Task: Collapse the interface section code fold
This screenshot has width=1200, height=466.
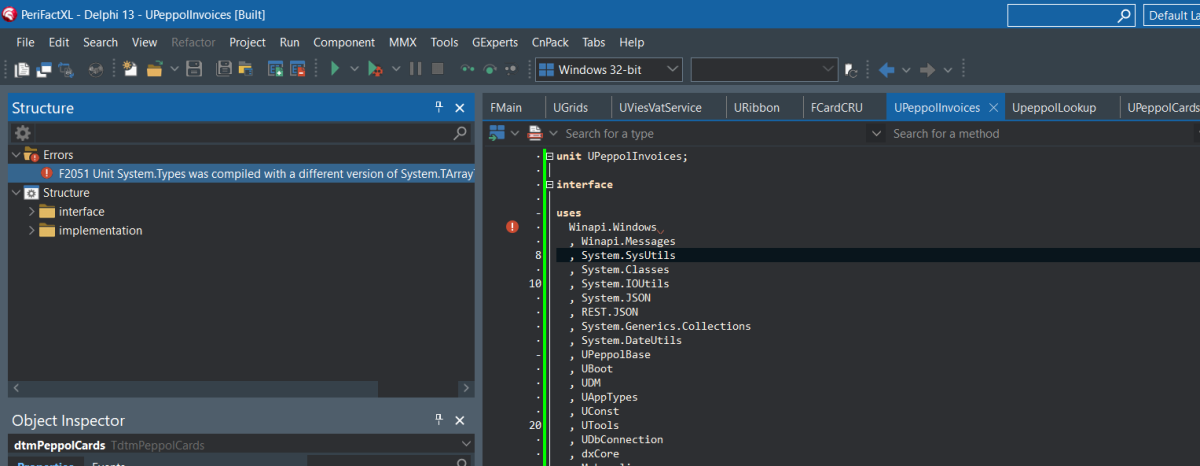Action: tap(548, 185)
